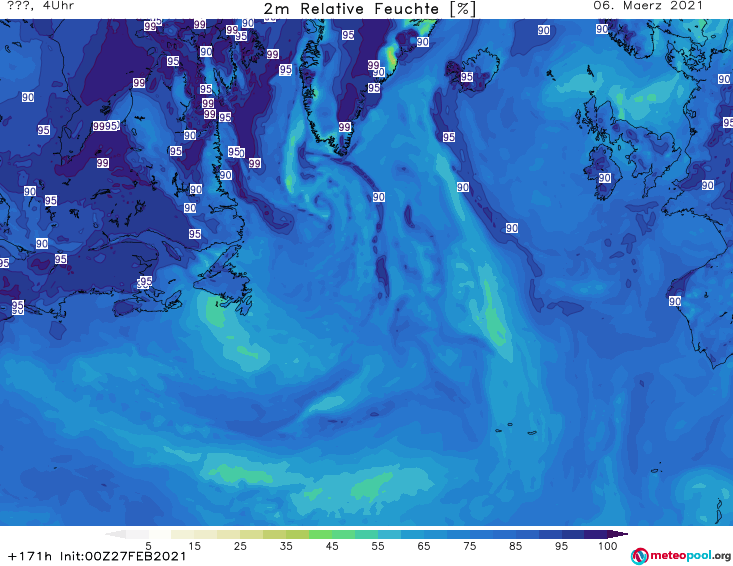The image size is (733, 566).
Task: Click the 90 label directly south of Greenland
Action: 379,197
